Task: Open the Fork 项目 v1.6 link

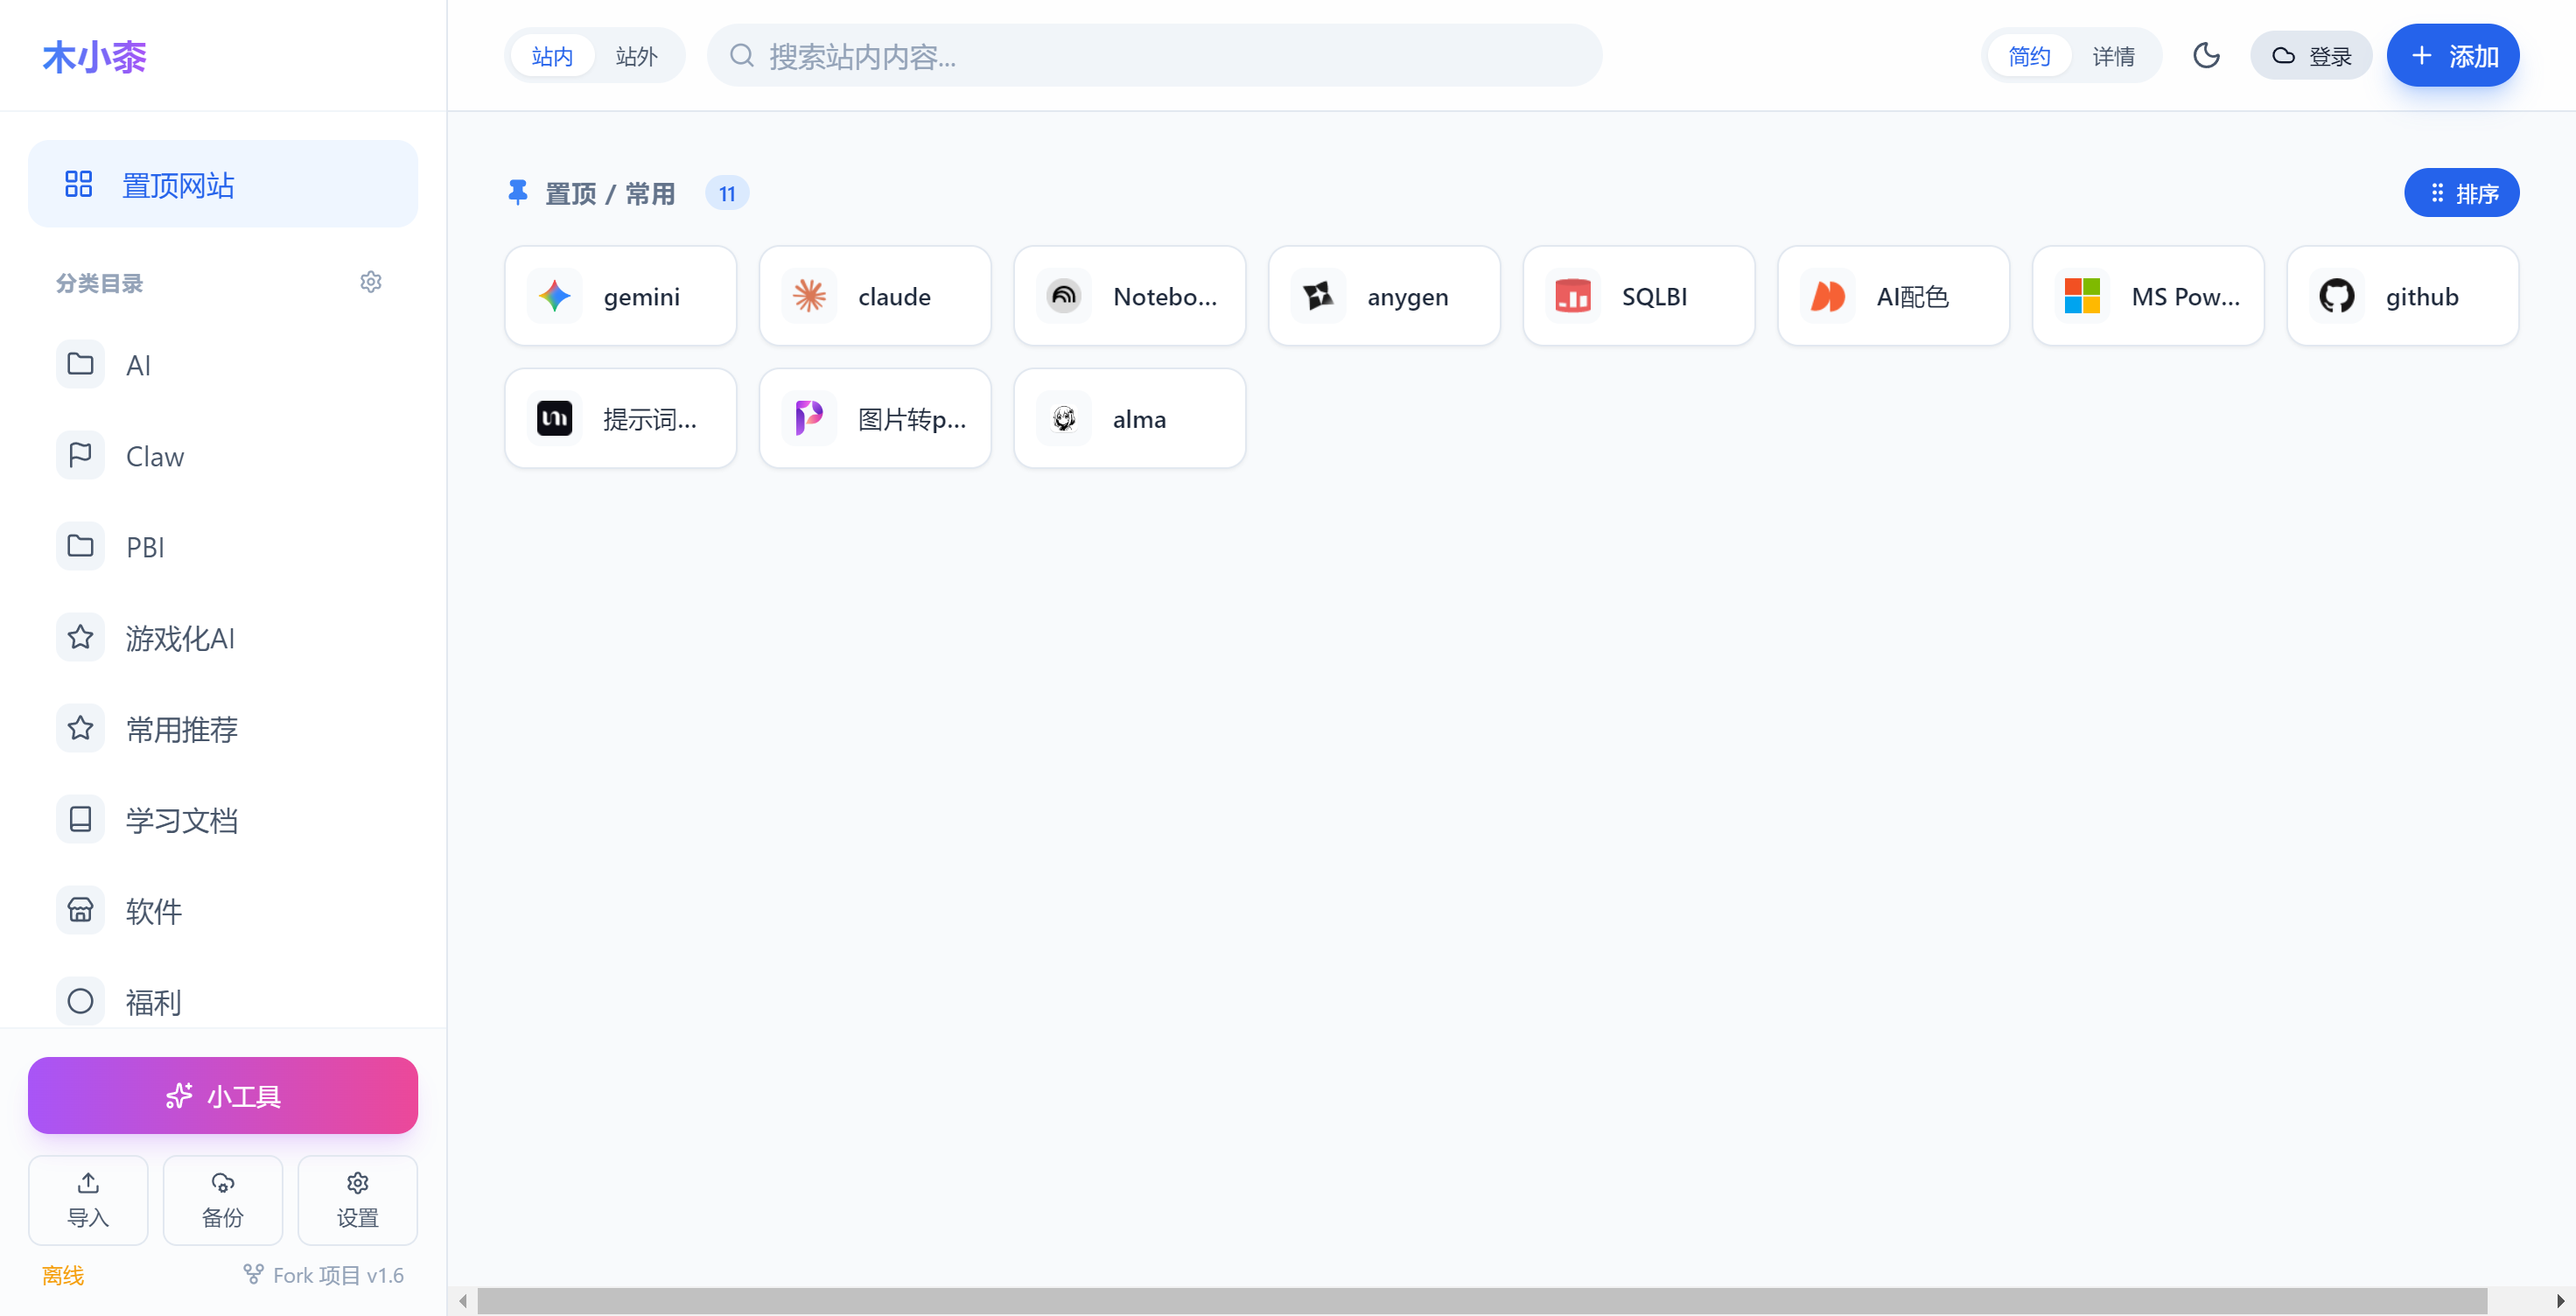Action: pyautogui.click(x=324, y=1275)
